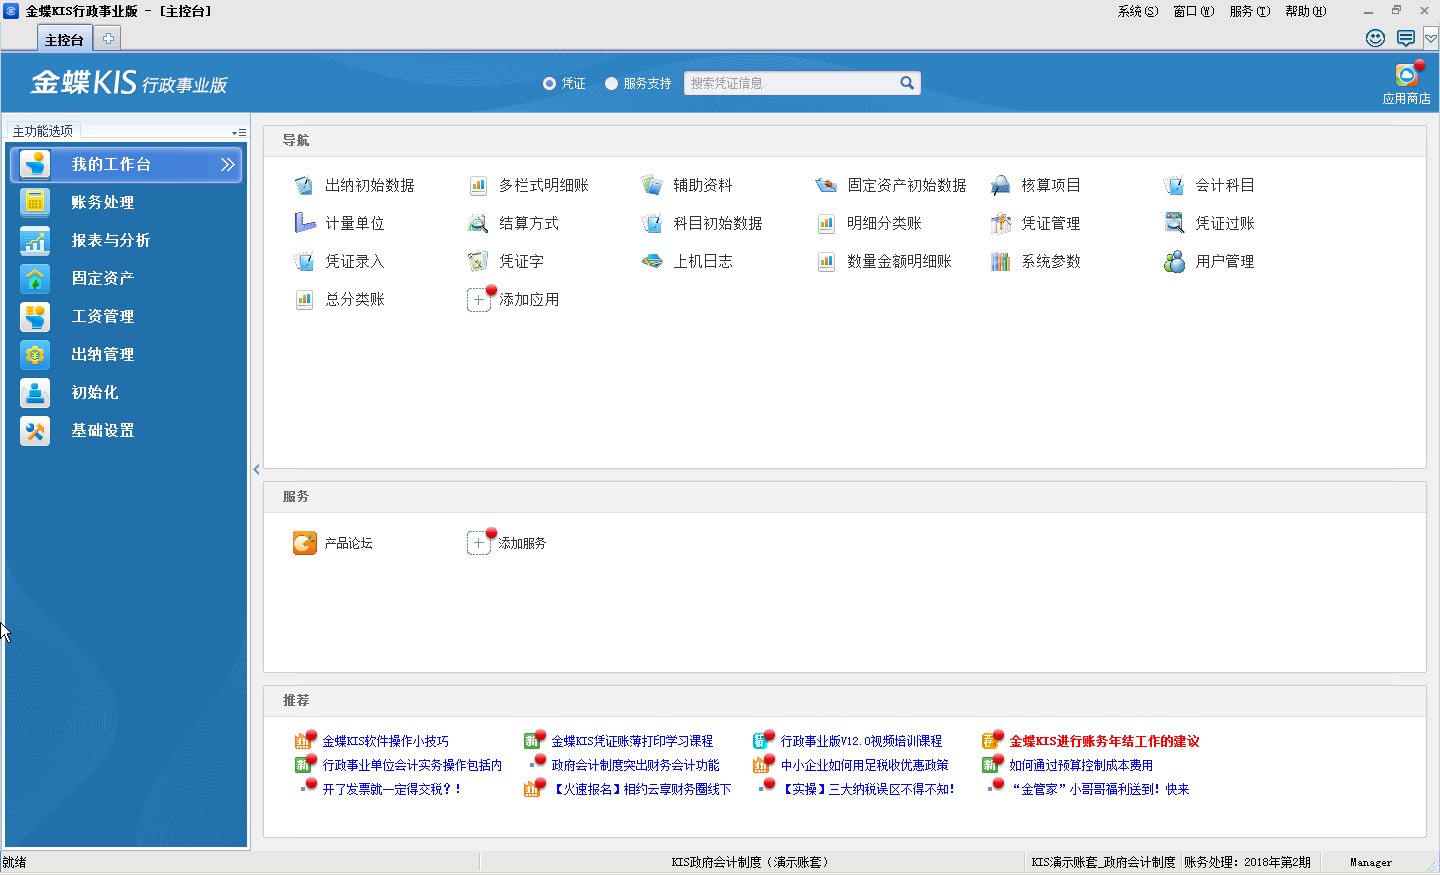Open 辅助资料 icon
Screen dimensions: 1440x875
[x=652, y=185]
